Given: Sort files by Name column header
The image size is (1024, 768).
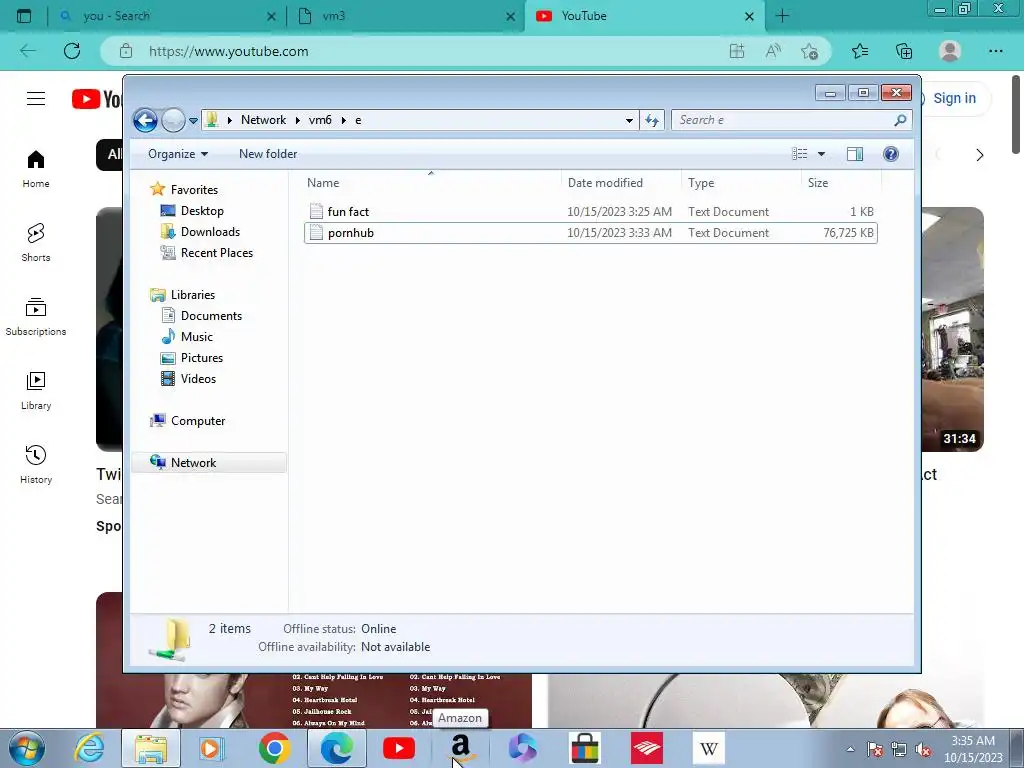Looking at the screenshot, I should 431,183.
